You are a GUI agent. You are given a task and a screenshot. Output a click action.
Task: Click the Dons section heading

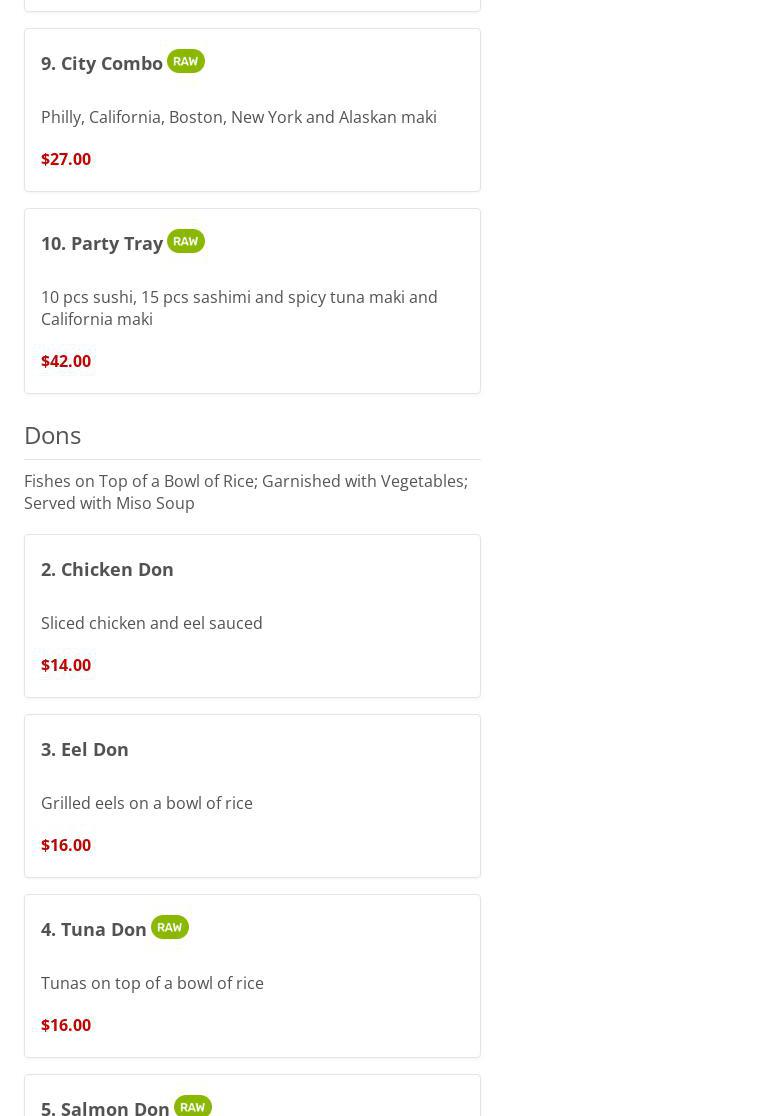coord(52,435)
